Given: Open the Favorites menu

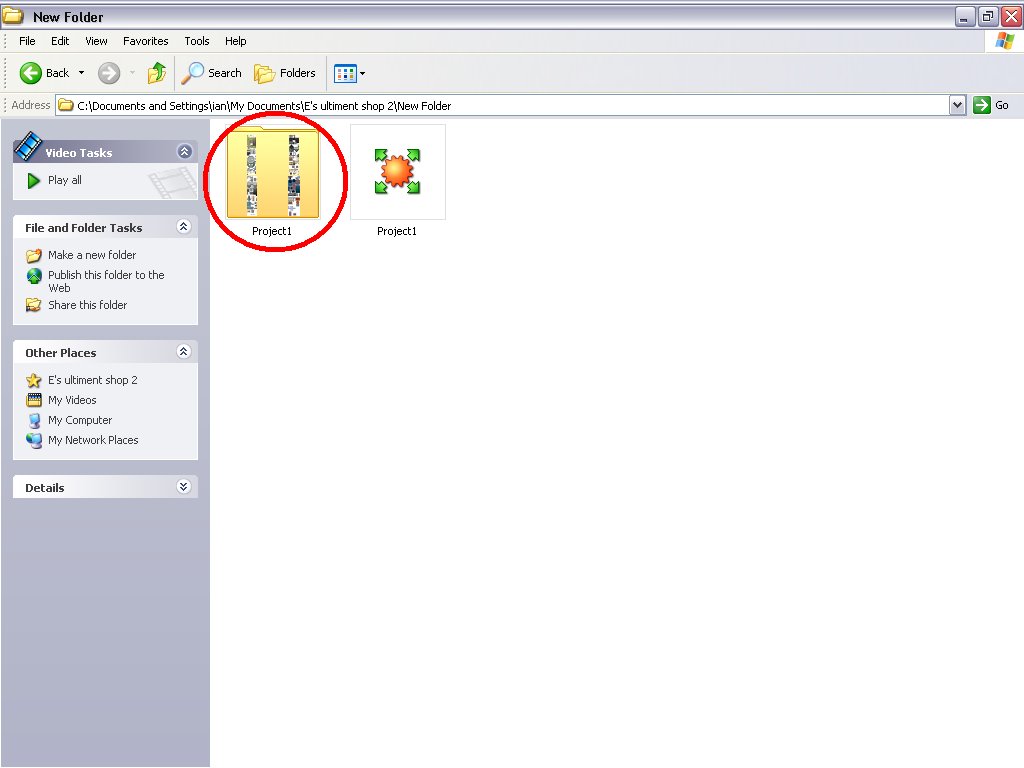Looking at the screenshot, I should point(146,41).
